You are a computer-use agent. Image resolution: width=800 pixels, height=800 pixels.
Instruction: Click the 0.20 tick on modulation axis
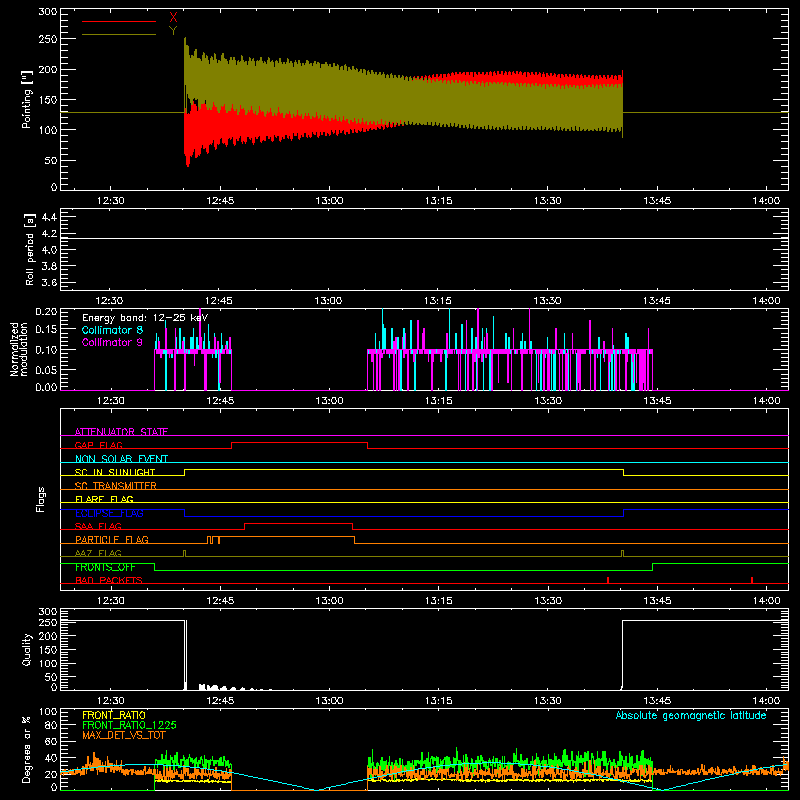tap(46, 312)
